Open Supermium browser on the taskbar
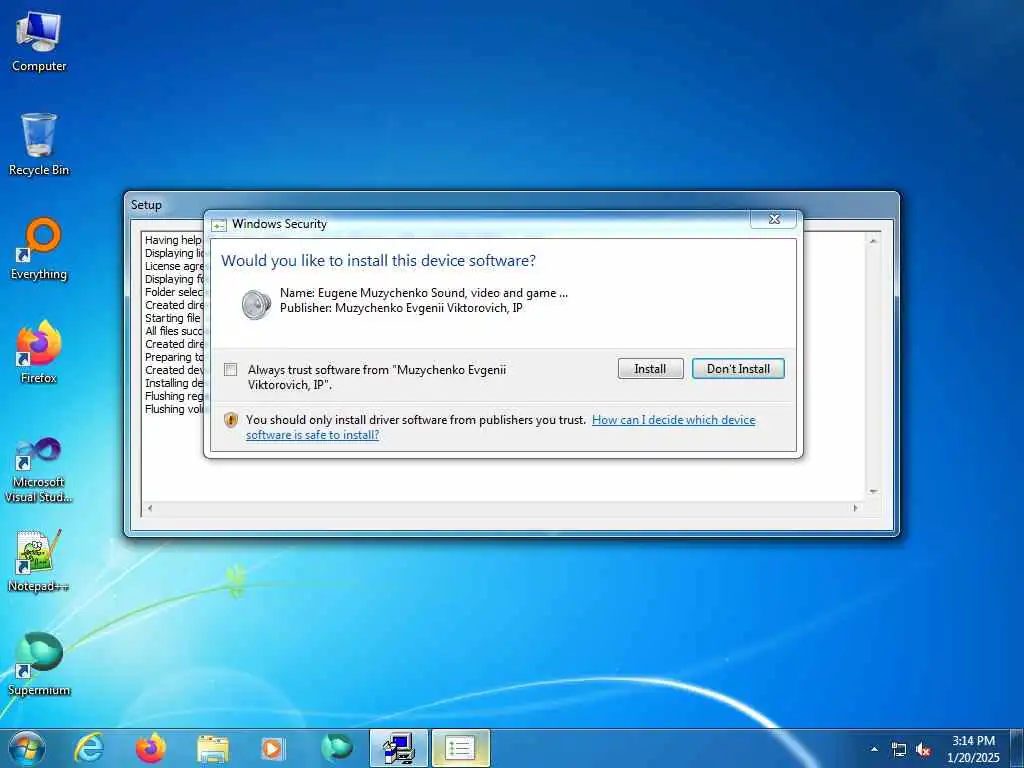 pyautogui.click(x=337, y=748)
